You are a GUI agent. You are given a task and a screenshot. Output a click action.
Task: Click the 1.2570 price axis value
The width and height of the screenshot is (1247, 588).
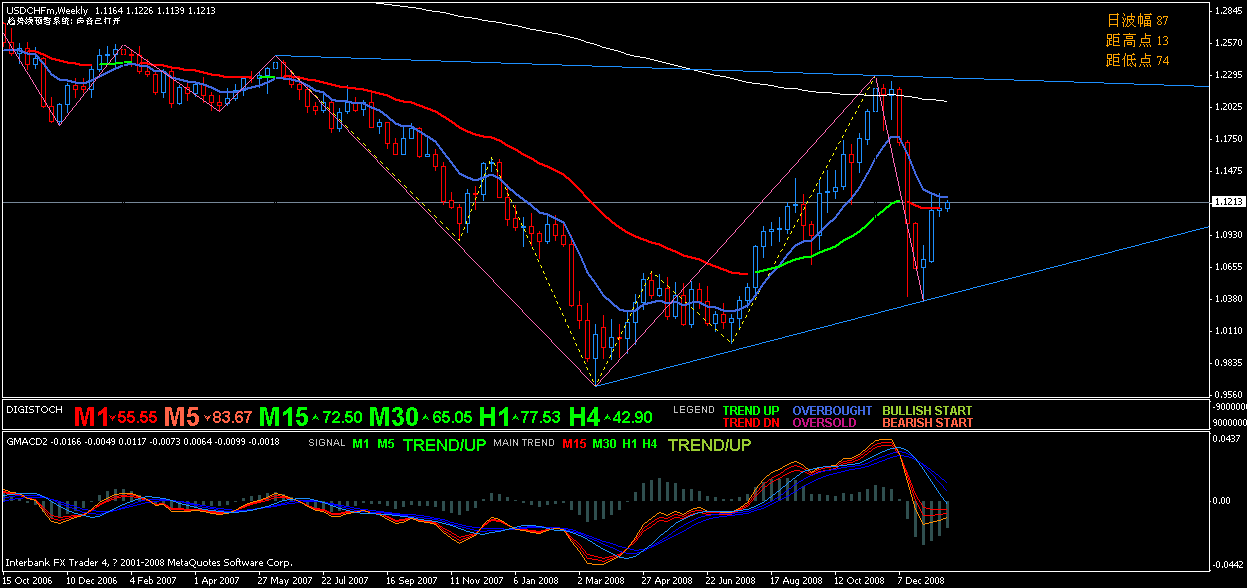pyautogui.click(x=1227, y=42)
